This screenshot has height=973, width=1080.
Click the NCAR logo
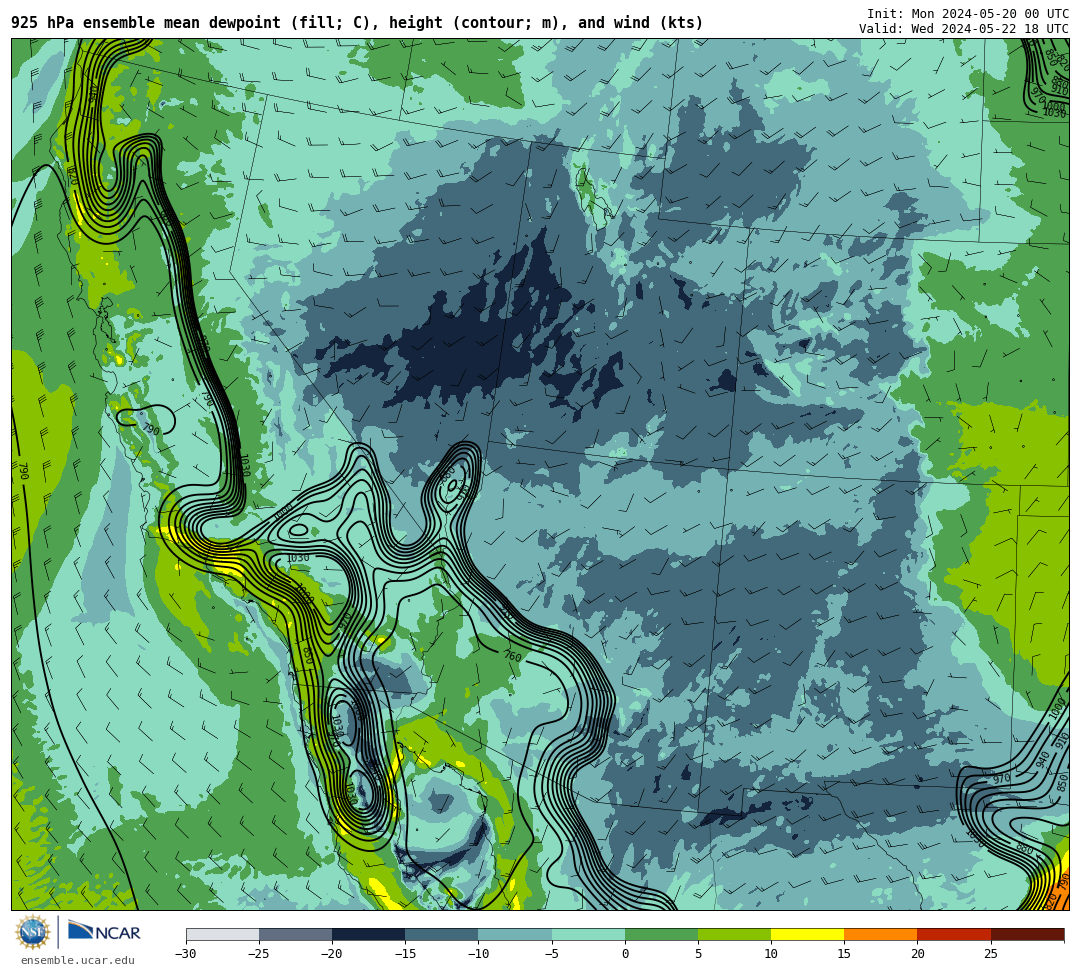(104, 932)
